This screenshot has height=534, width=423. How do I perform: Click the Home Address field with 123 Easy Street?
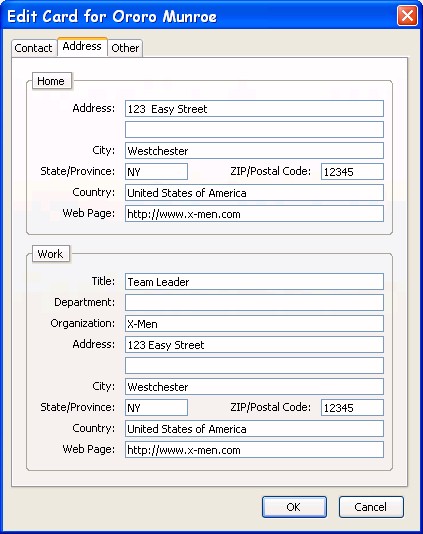254,109
